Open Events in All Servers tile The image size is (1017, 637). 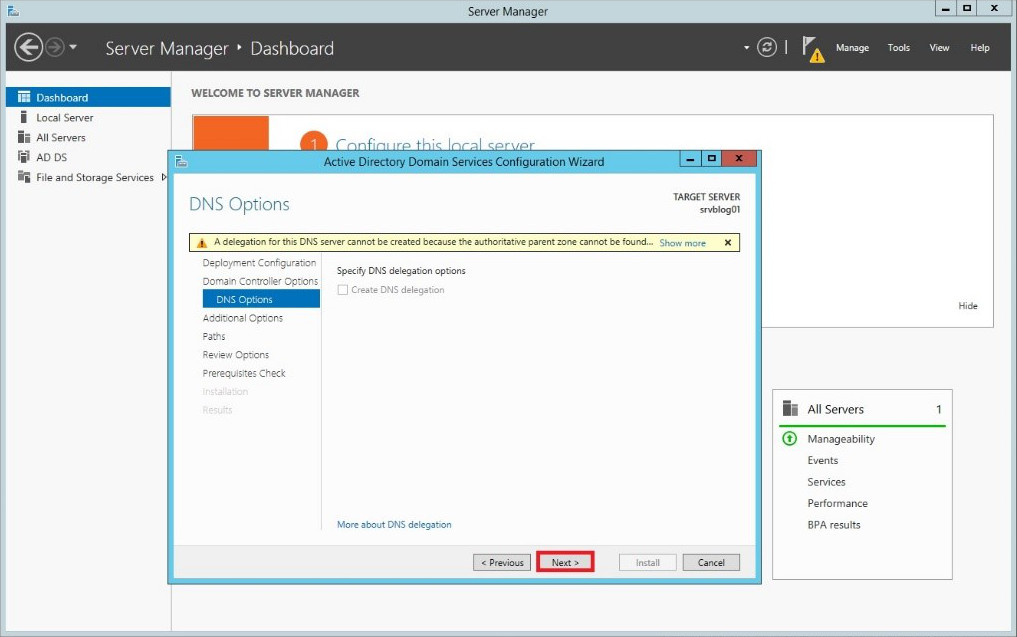(x=822, y=461)
